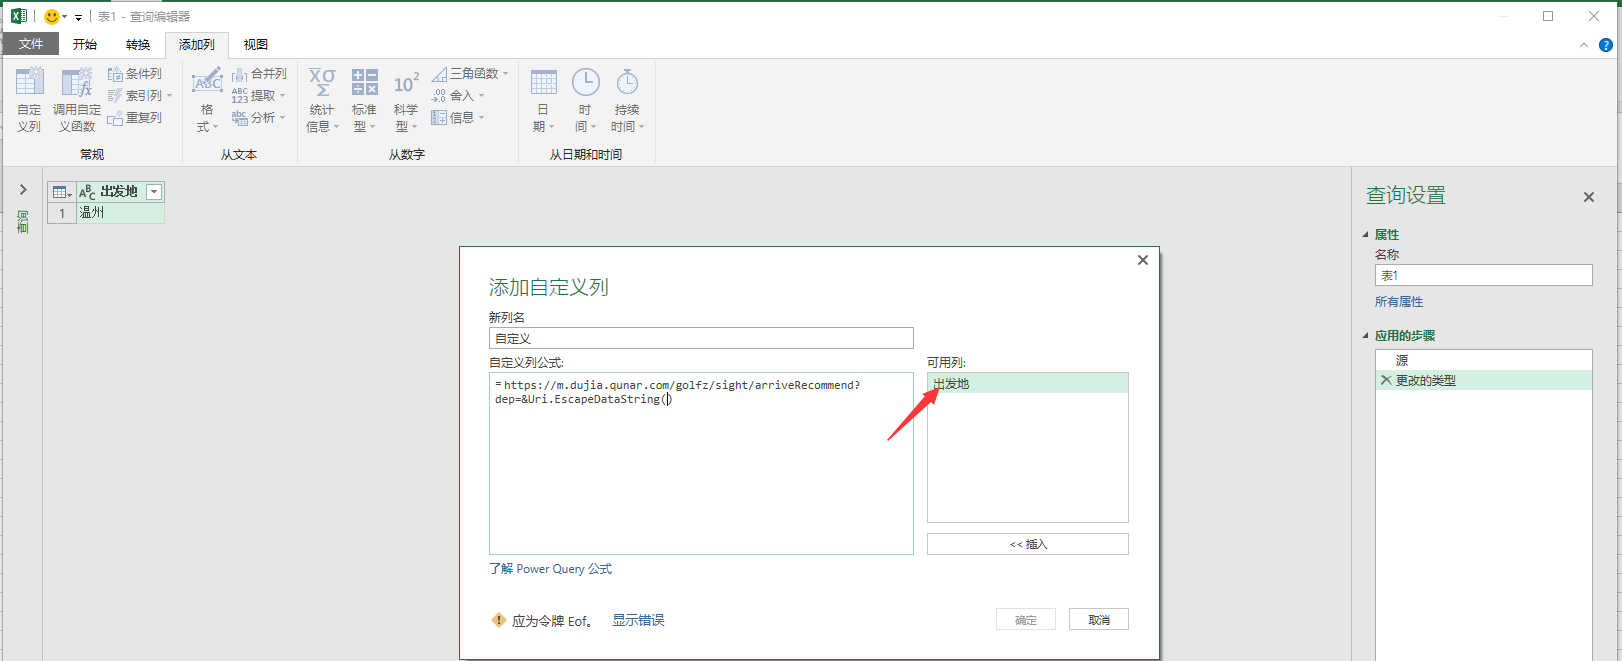The width and height of the screenshot is (1622, 661).
Task: Expand the queries pane chevron
Action: click(23, 190)
